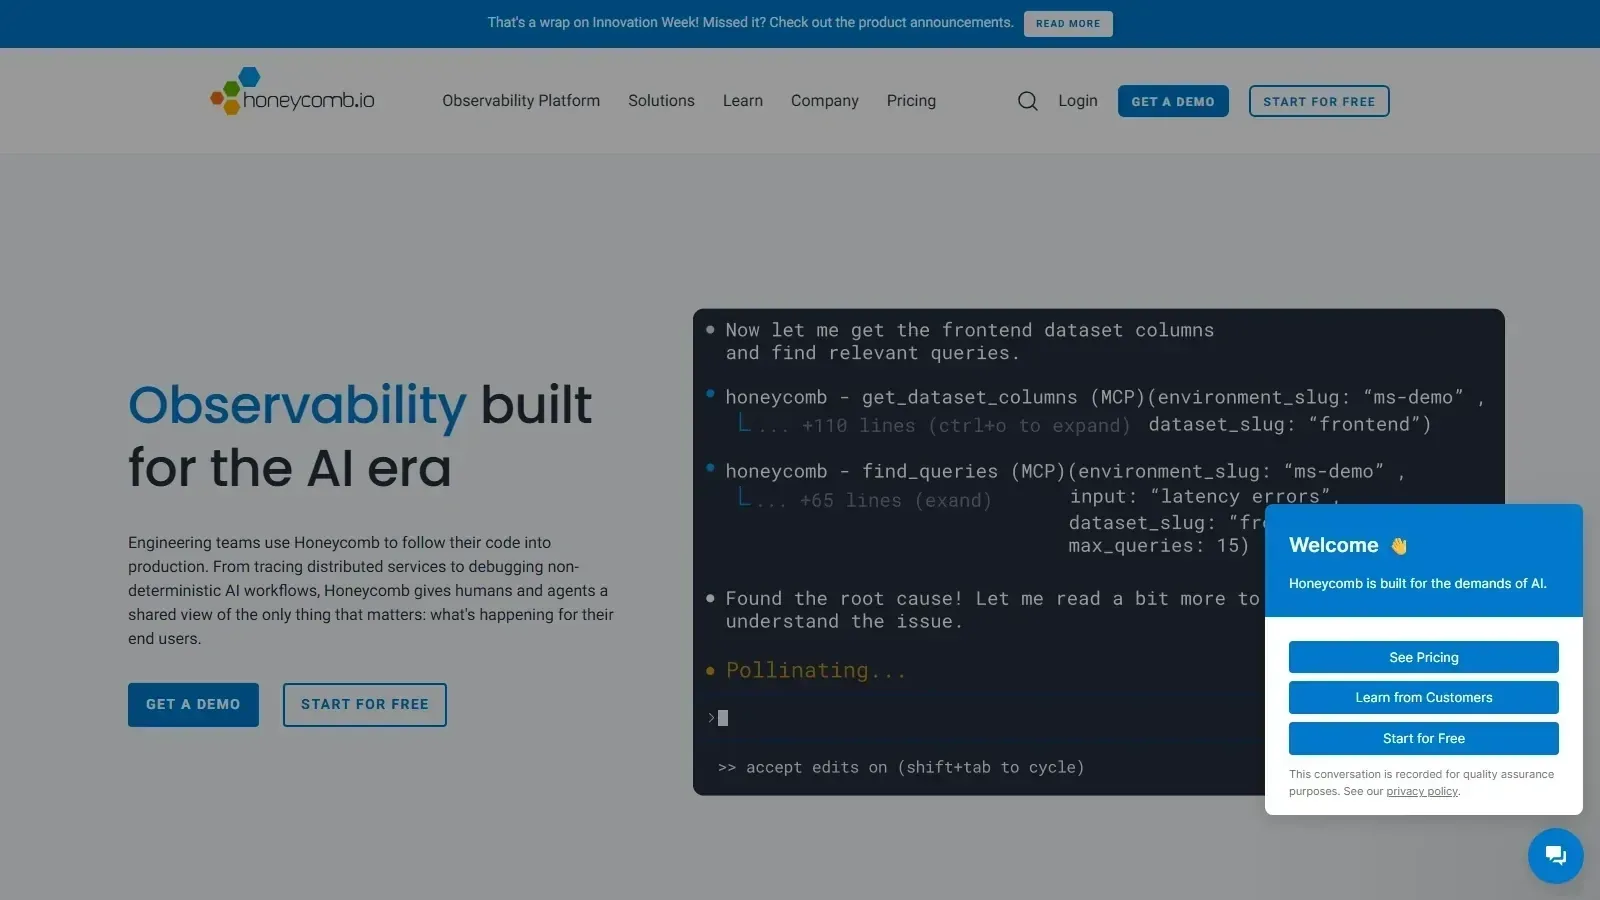Select Start for Free in chat widget
1600x900 pixels.
coord(1424,739)
